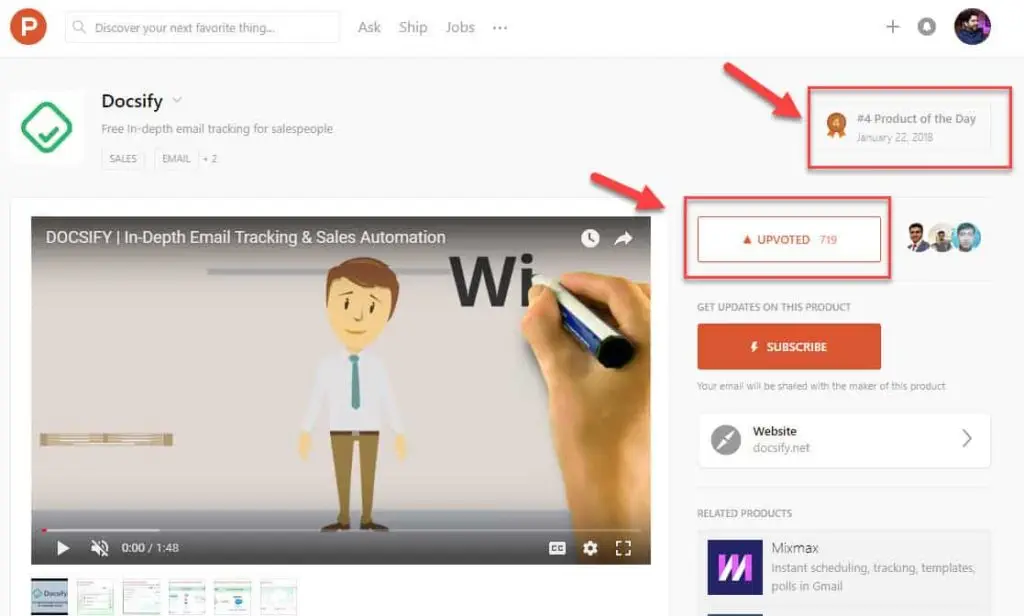Open the docsify.net Website link
1024x616 pixels.
click(844, 440)
